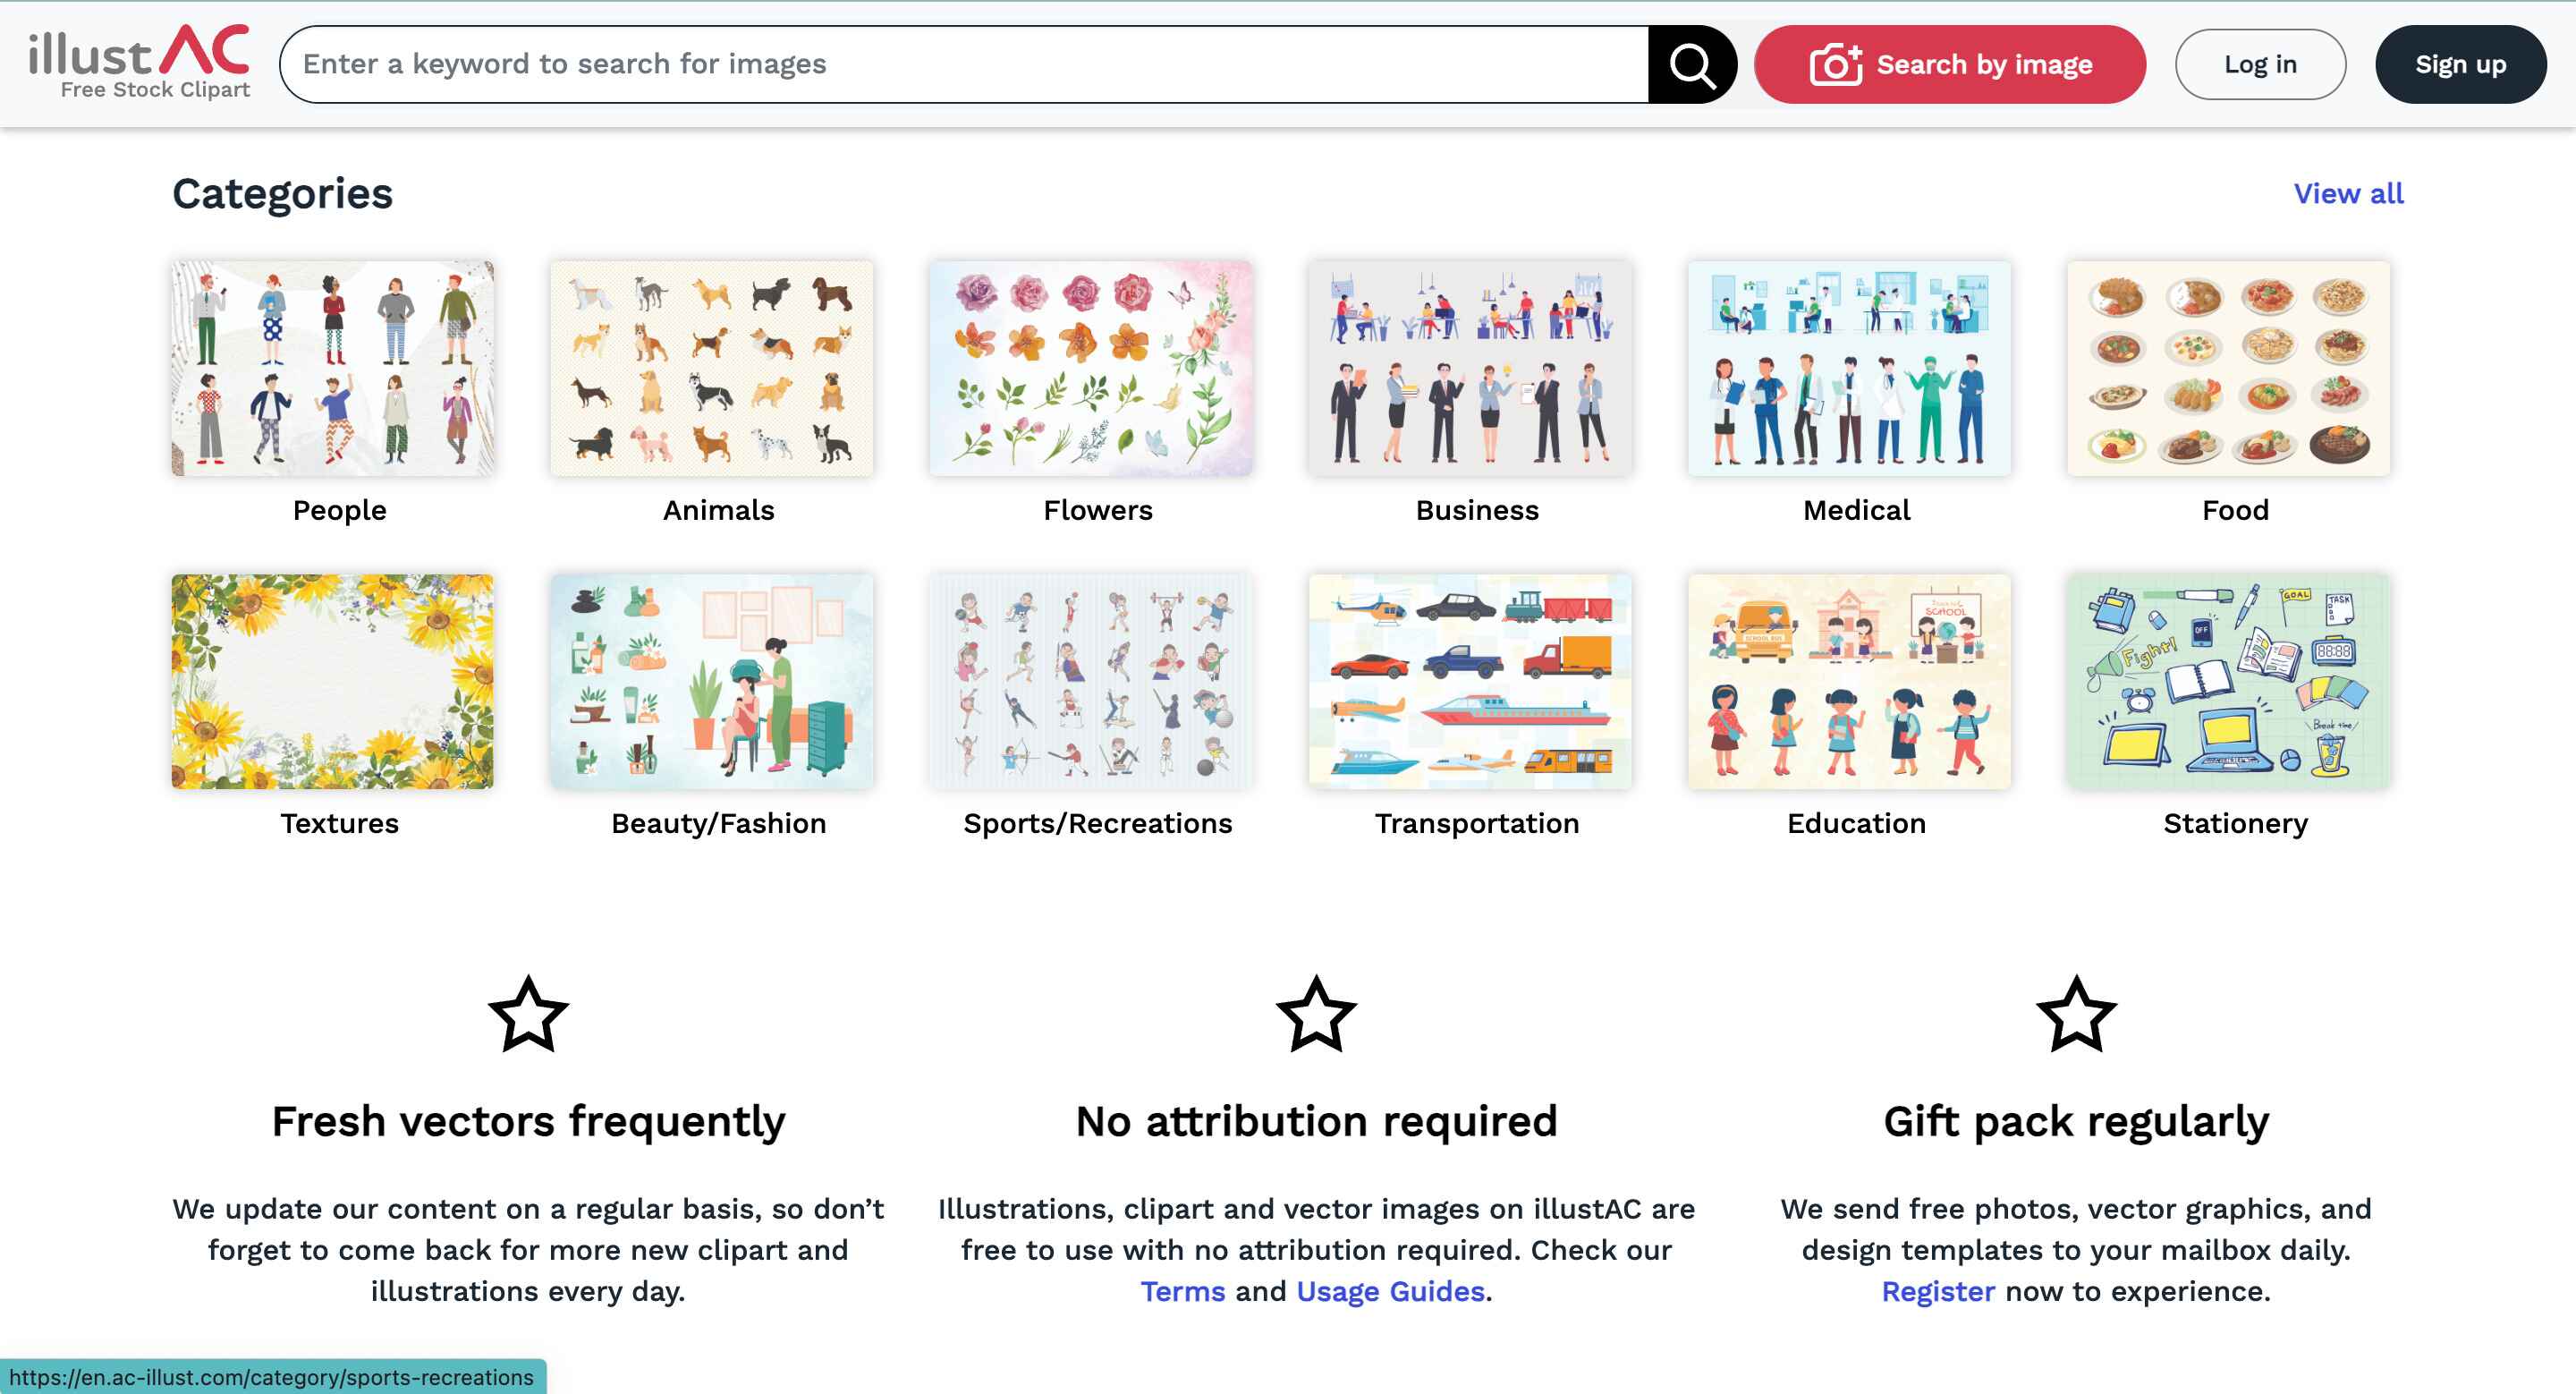Click the camera icon in Search by image

tap(1835, 65)
